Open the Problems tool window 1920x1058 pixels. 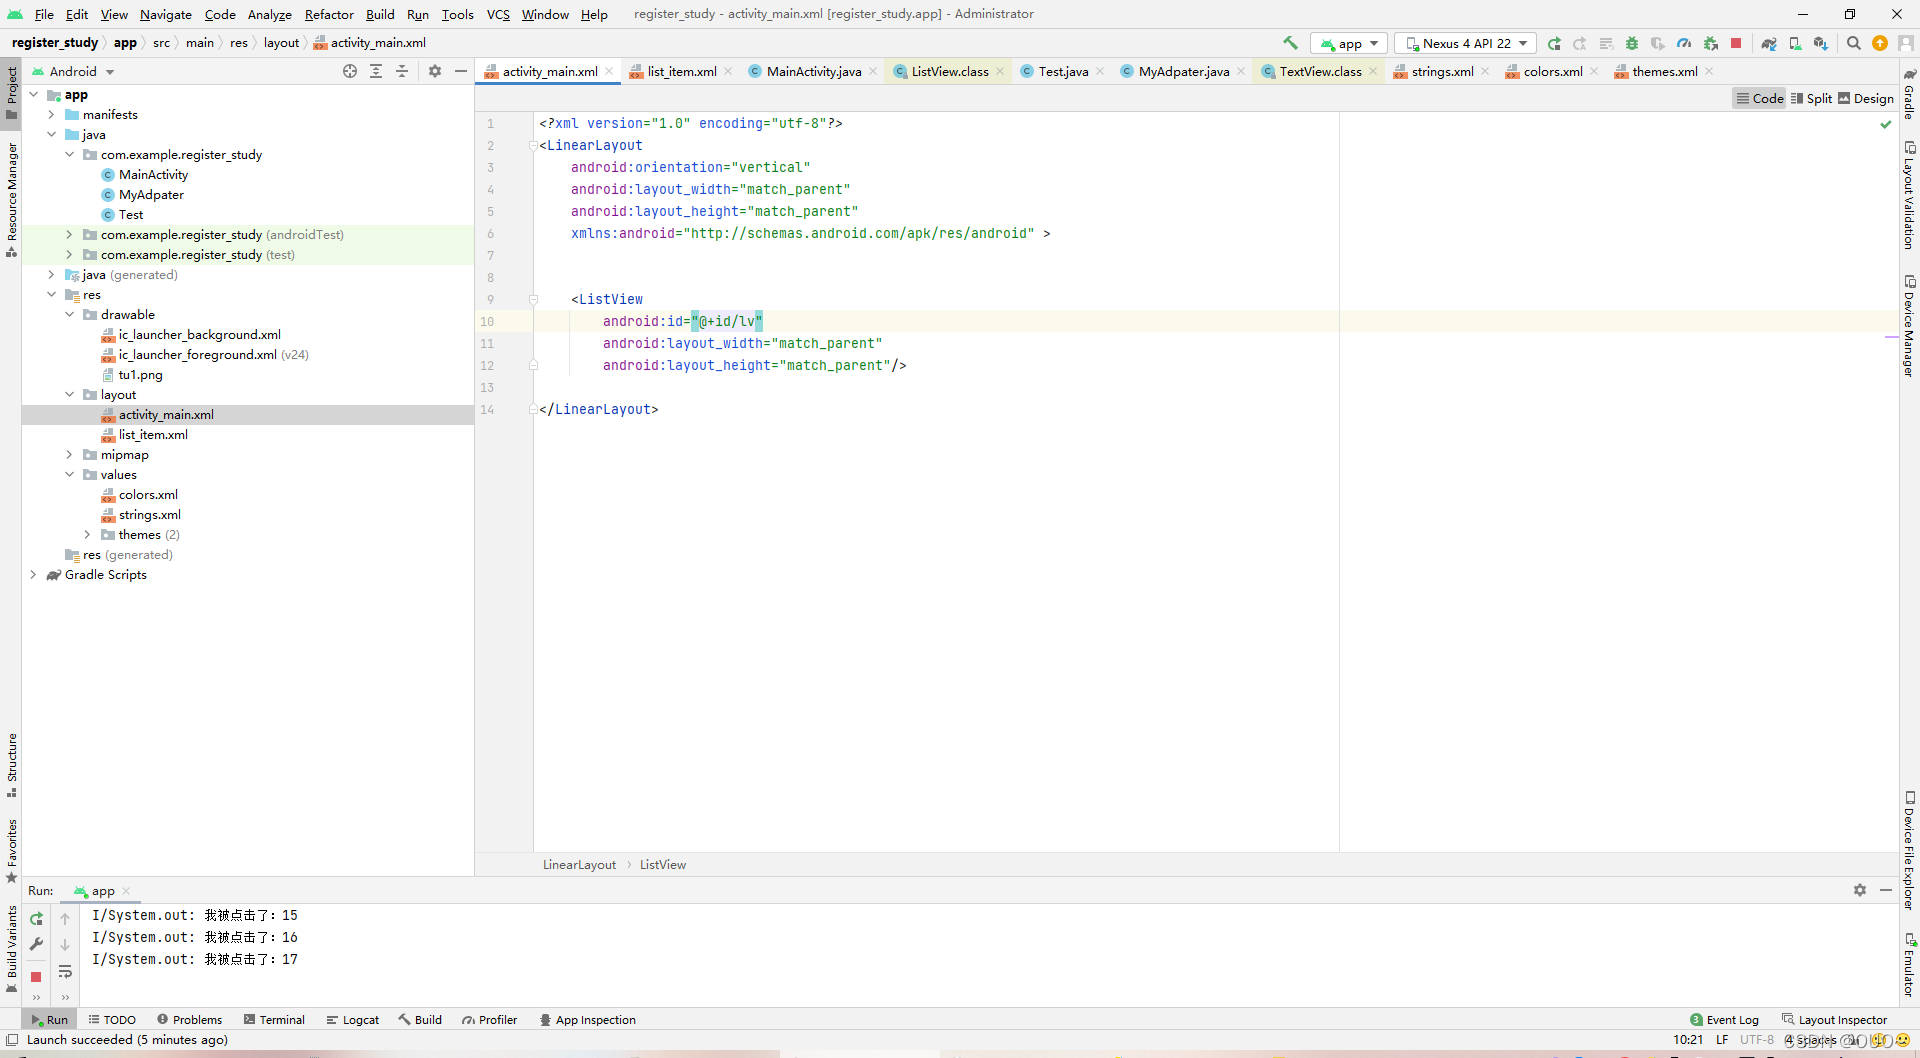[x=189, y=1019]
